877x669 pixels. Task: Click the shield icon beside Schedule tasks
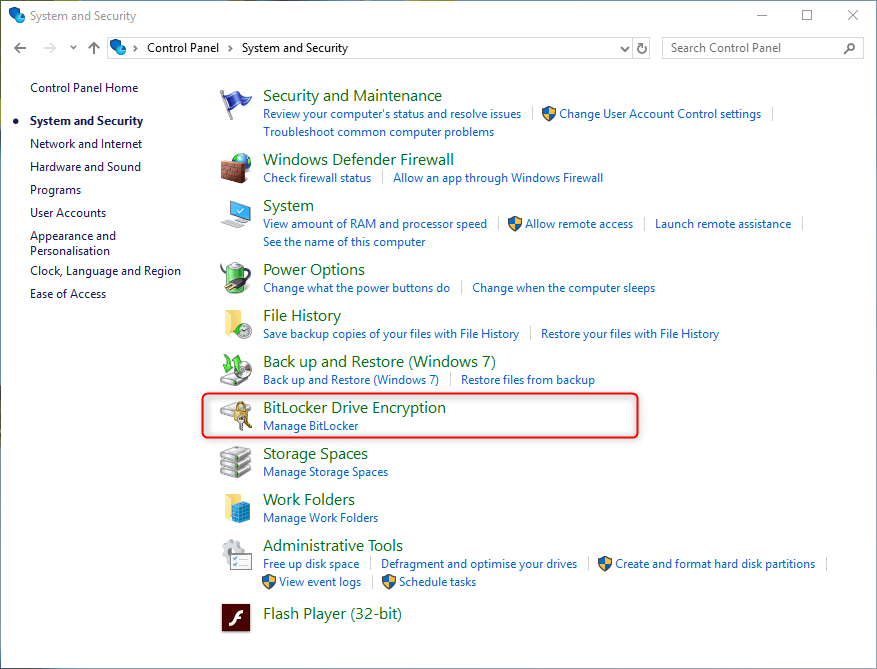tap(389, 582)
